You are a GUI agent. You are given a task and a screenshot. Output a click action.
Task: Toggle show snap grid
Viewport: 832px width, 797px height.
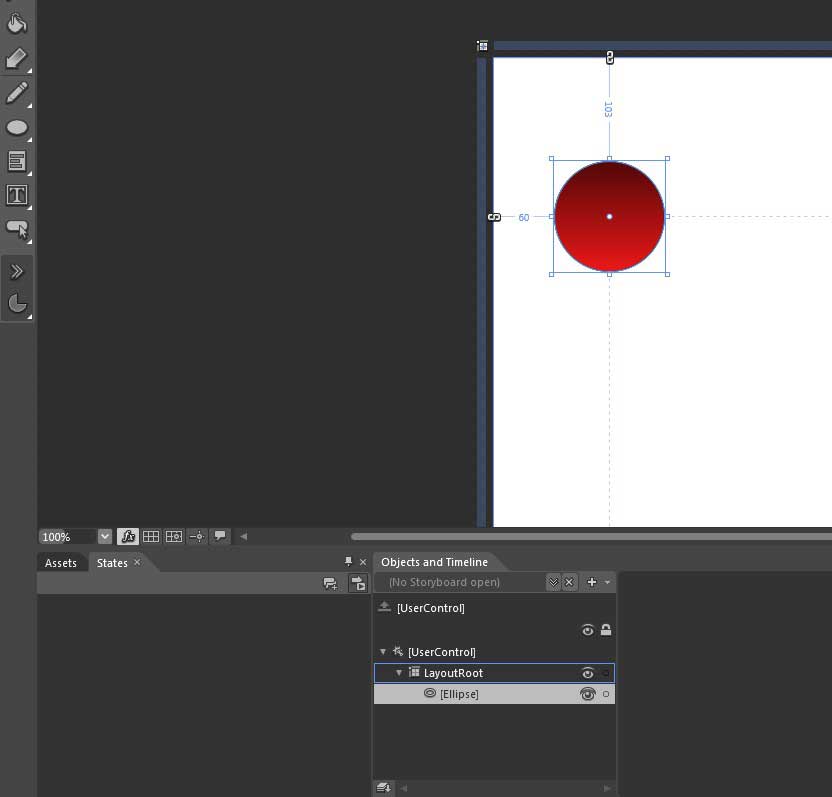pos(151,536)
